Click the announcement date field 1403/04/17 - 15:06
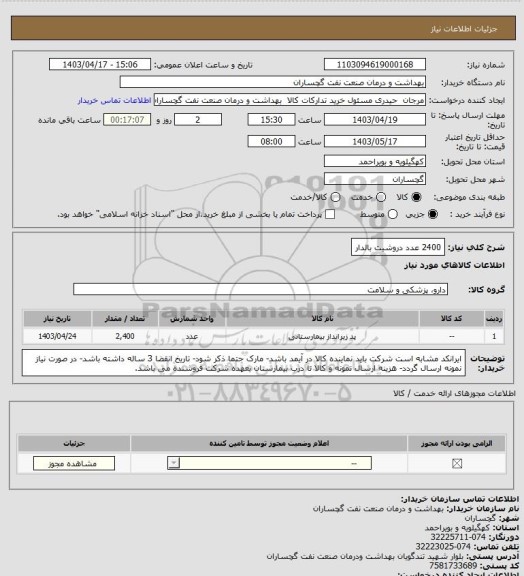The width and height of the screenshot is (524, 576). pos(100,64)
